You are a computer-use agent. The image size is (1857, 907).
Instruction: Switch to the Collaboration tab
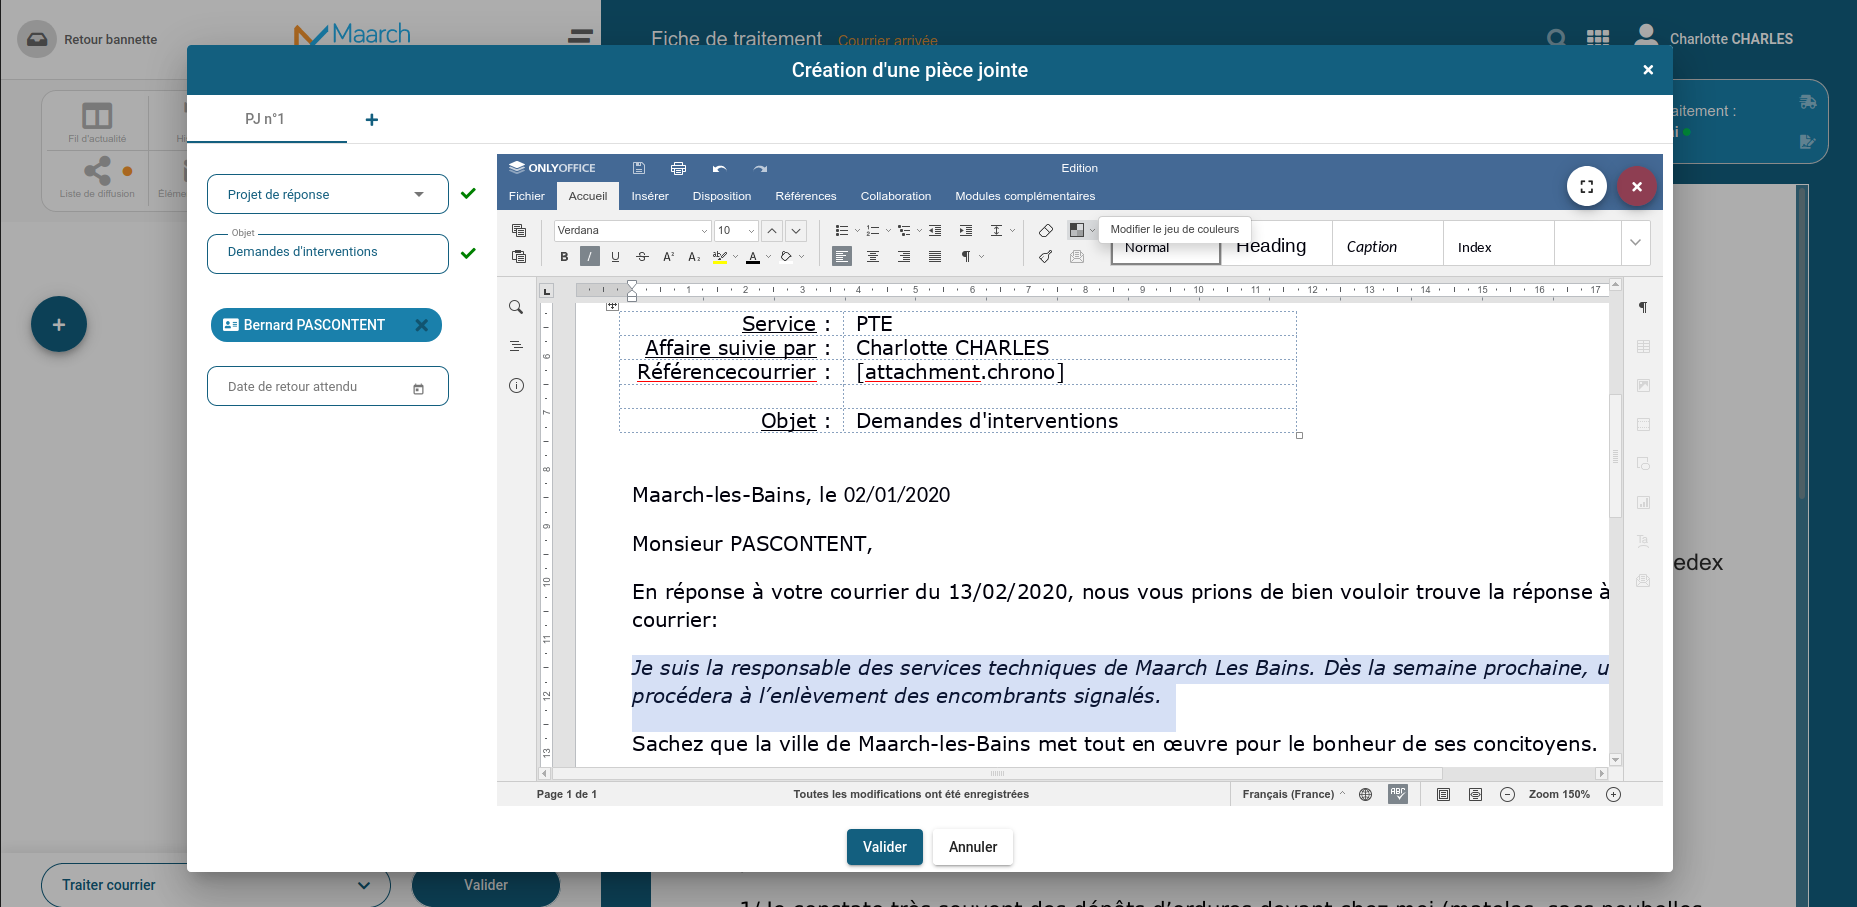tap(896, 196)
